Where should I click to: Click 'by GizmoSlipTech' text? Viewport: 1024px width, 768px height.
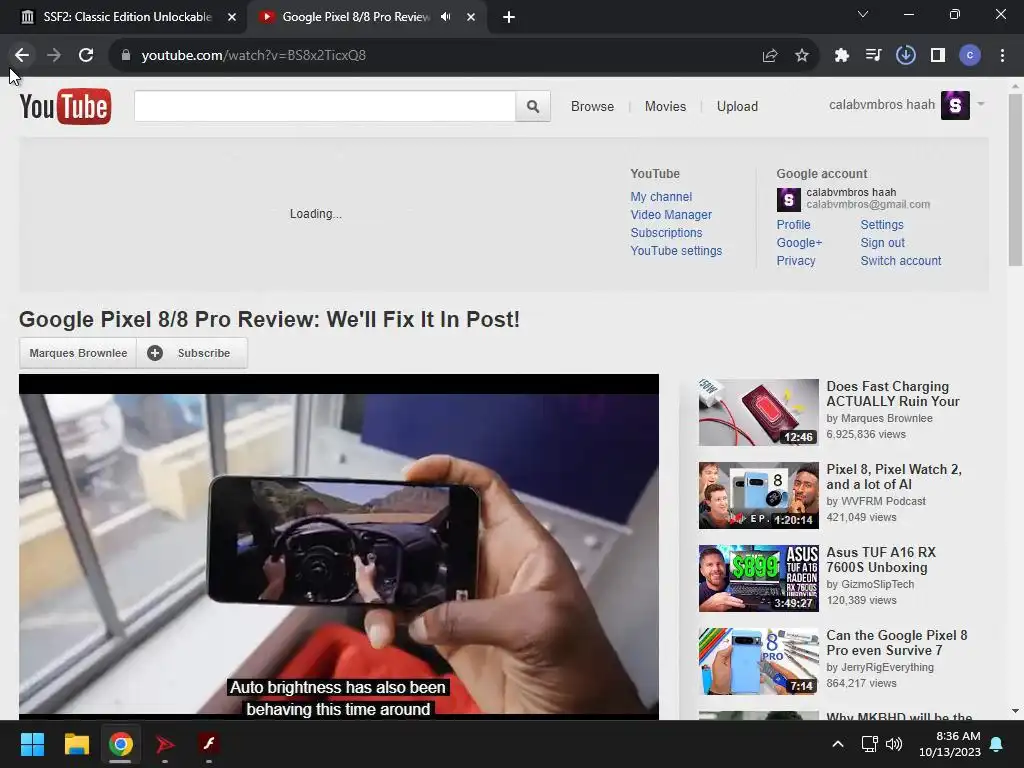[870, 584]
